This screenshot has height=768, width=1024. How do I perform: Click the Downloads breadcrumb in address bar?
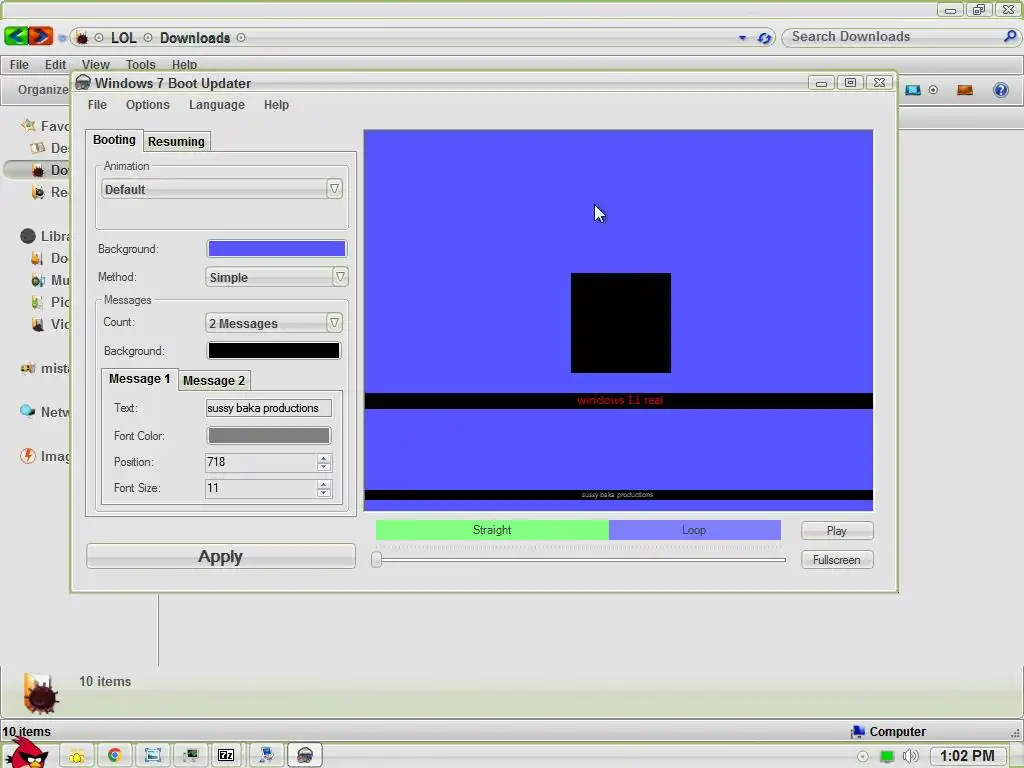coord(195,38)
